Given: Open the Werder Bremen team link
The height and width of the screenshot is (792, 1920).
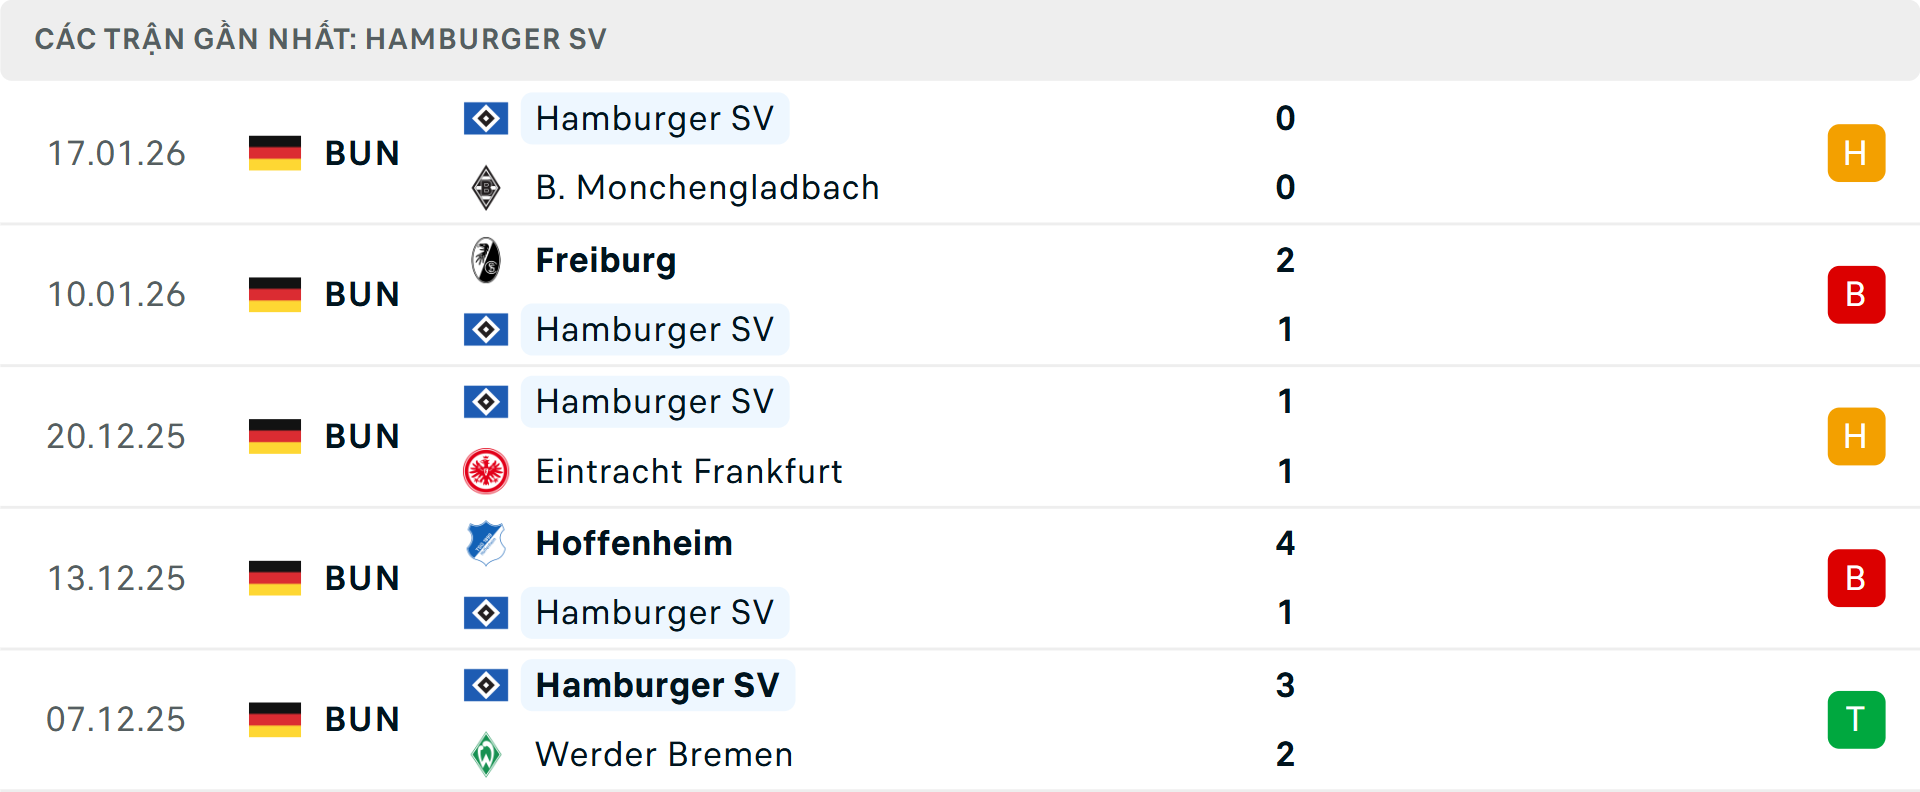Looking at the screenshot, I should [x=664, y=754].
